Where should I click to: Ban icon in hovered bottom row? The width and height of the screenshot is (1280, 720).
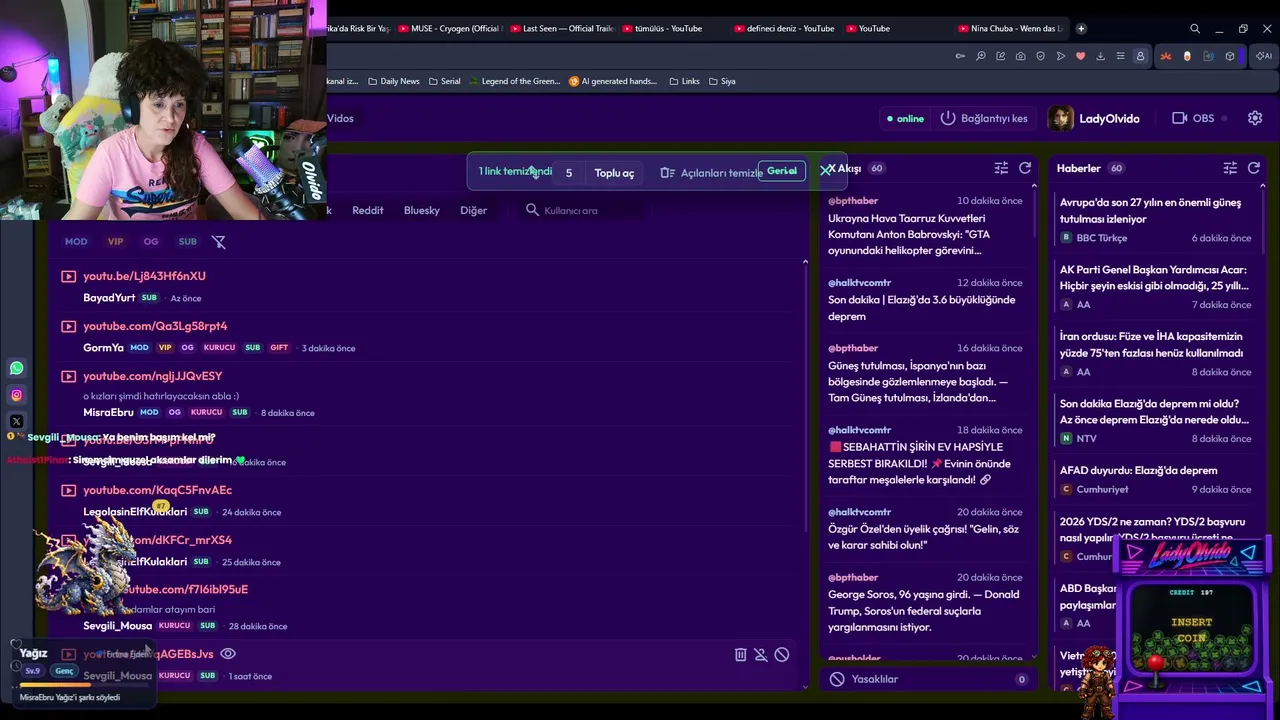(x=782, y=655)
